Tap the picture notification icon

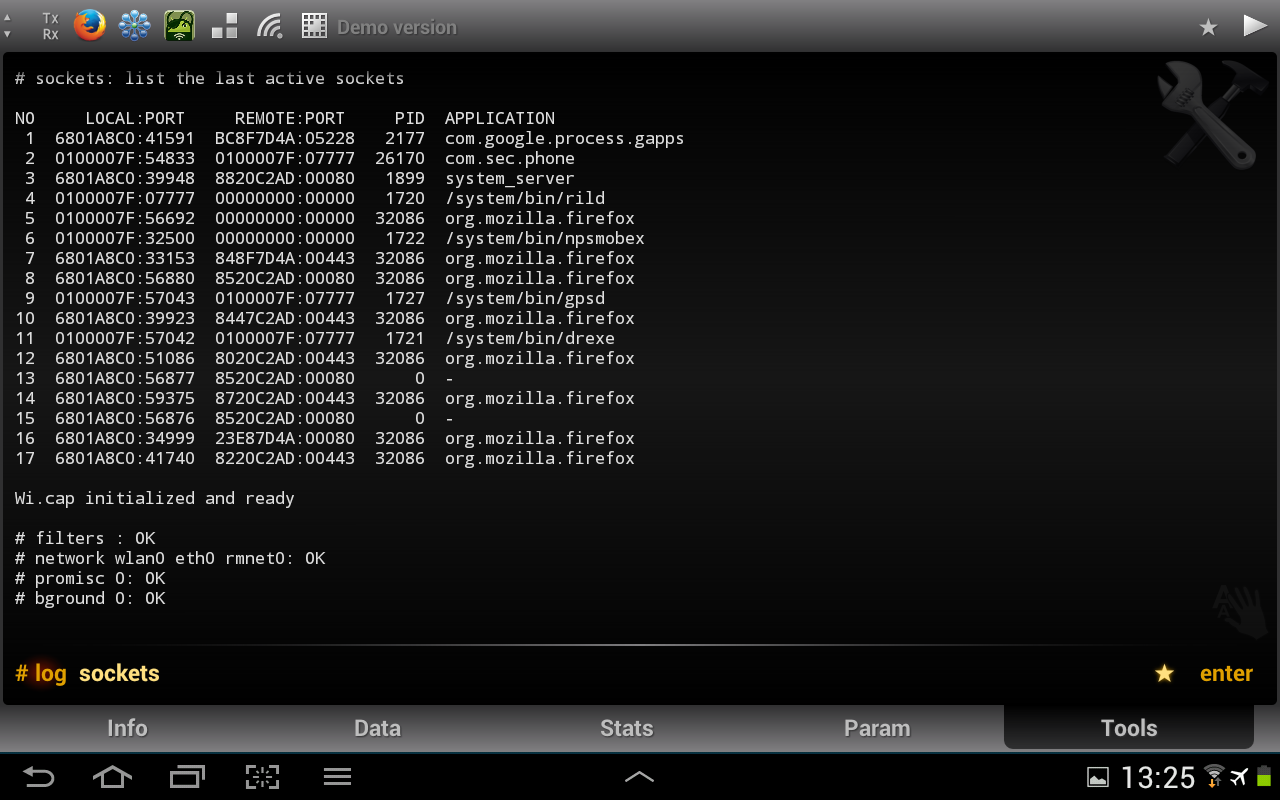coord(1098,777)
